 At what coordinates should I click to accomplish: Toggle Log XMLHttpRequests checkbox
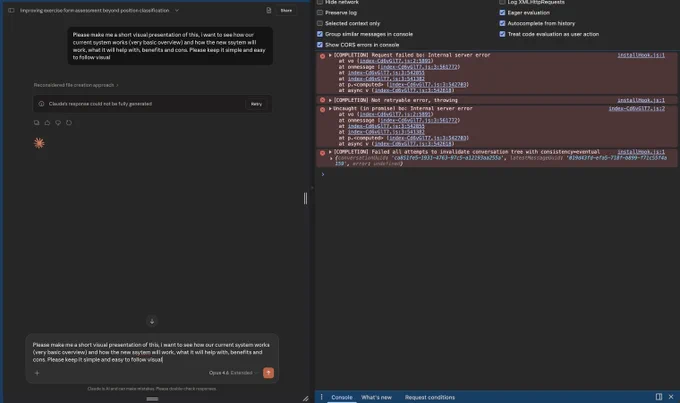coord(502,2)
